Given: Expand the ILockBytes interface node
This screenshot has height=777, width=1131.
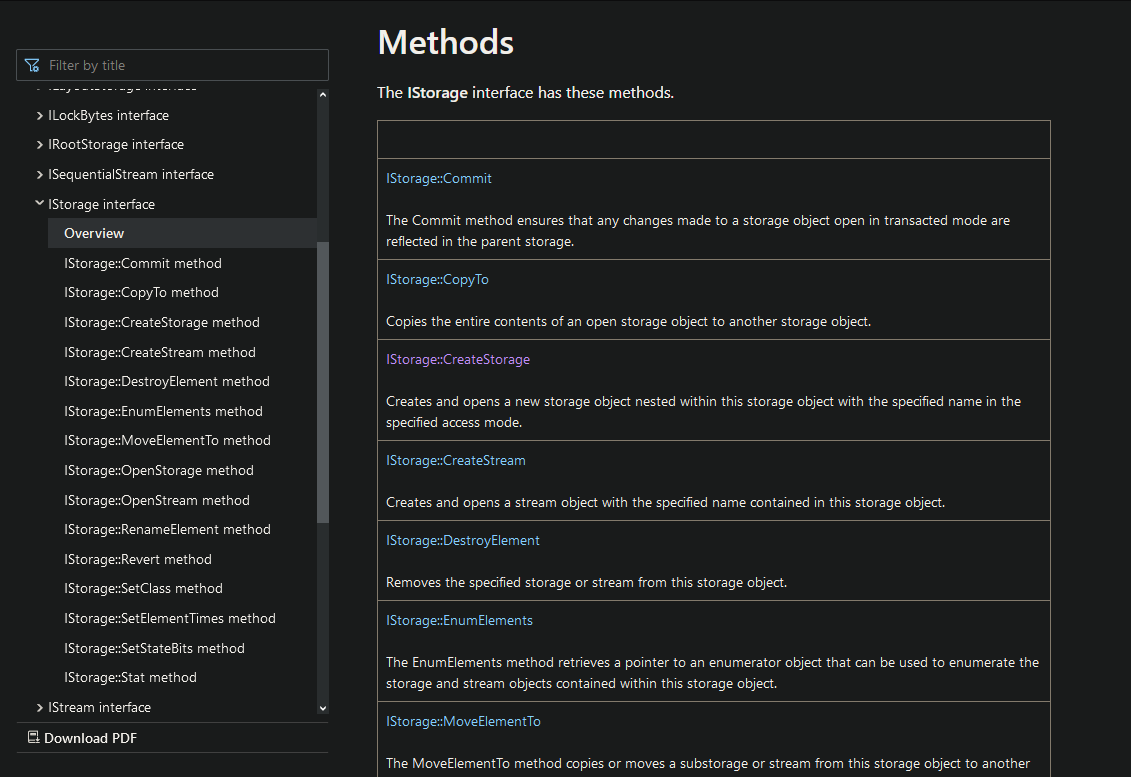Looking at the screenshot, I should (x=39, y=115).
